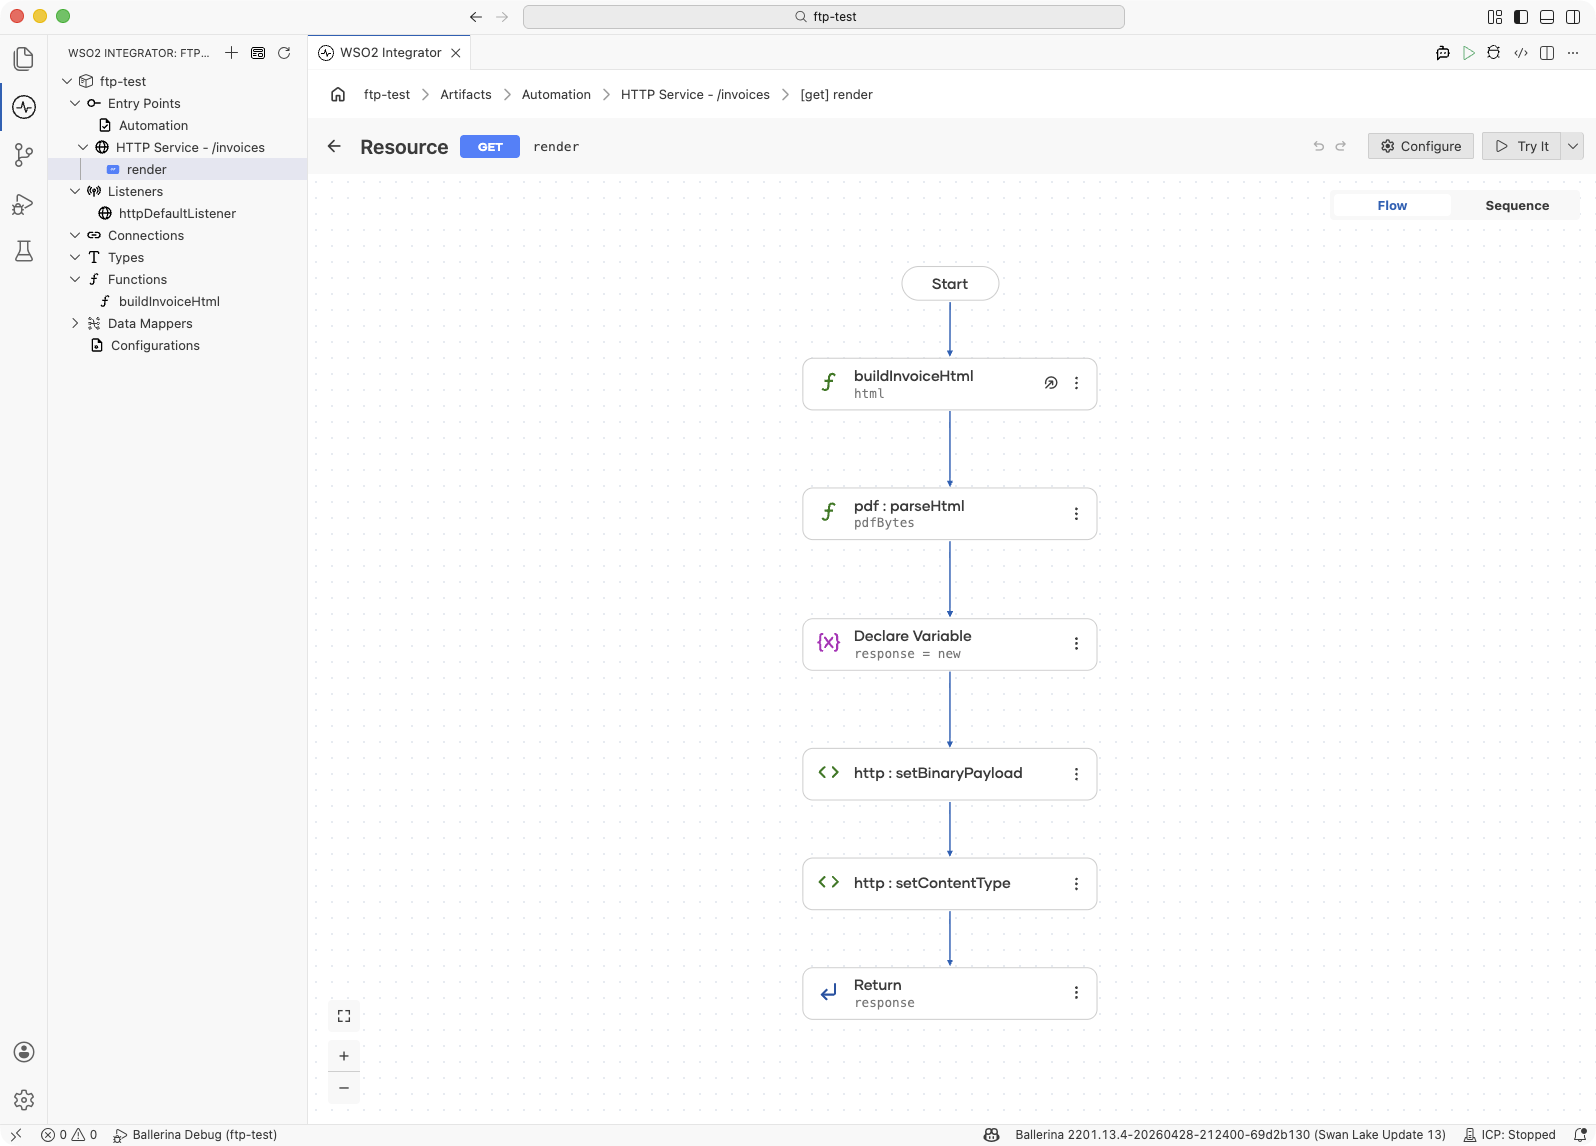
Task: Click Automation breadcrumb item
Action: pos(556,95)
